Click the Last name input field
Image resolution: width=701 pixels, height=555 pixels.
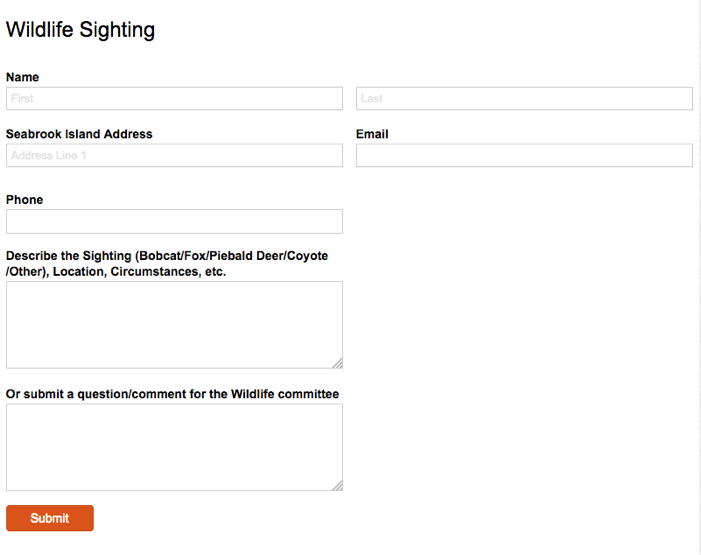[524, 98]
